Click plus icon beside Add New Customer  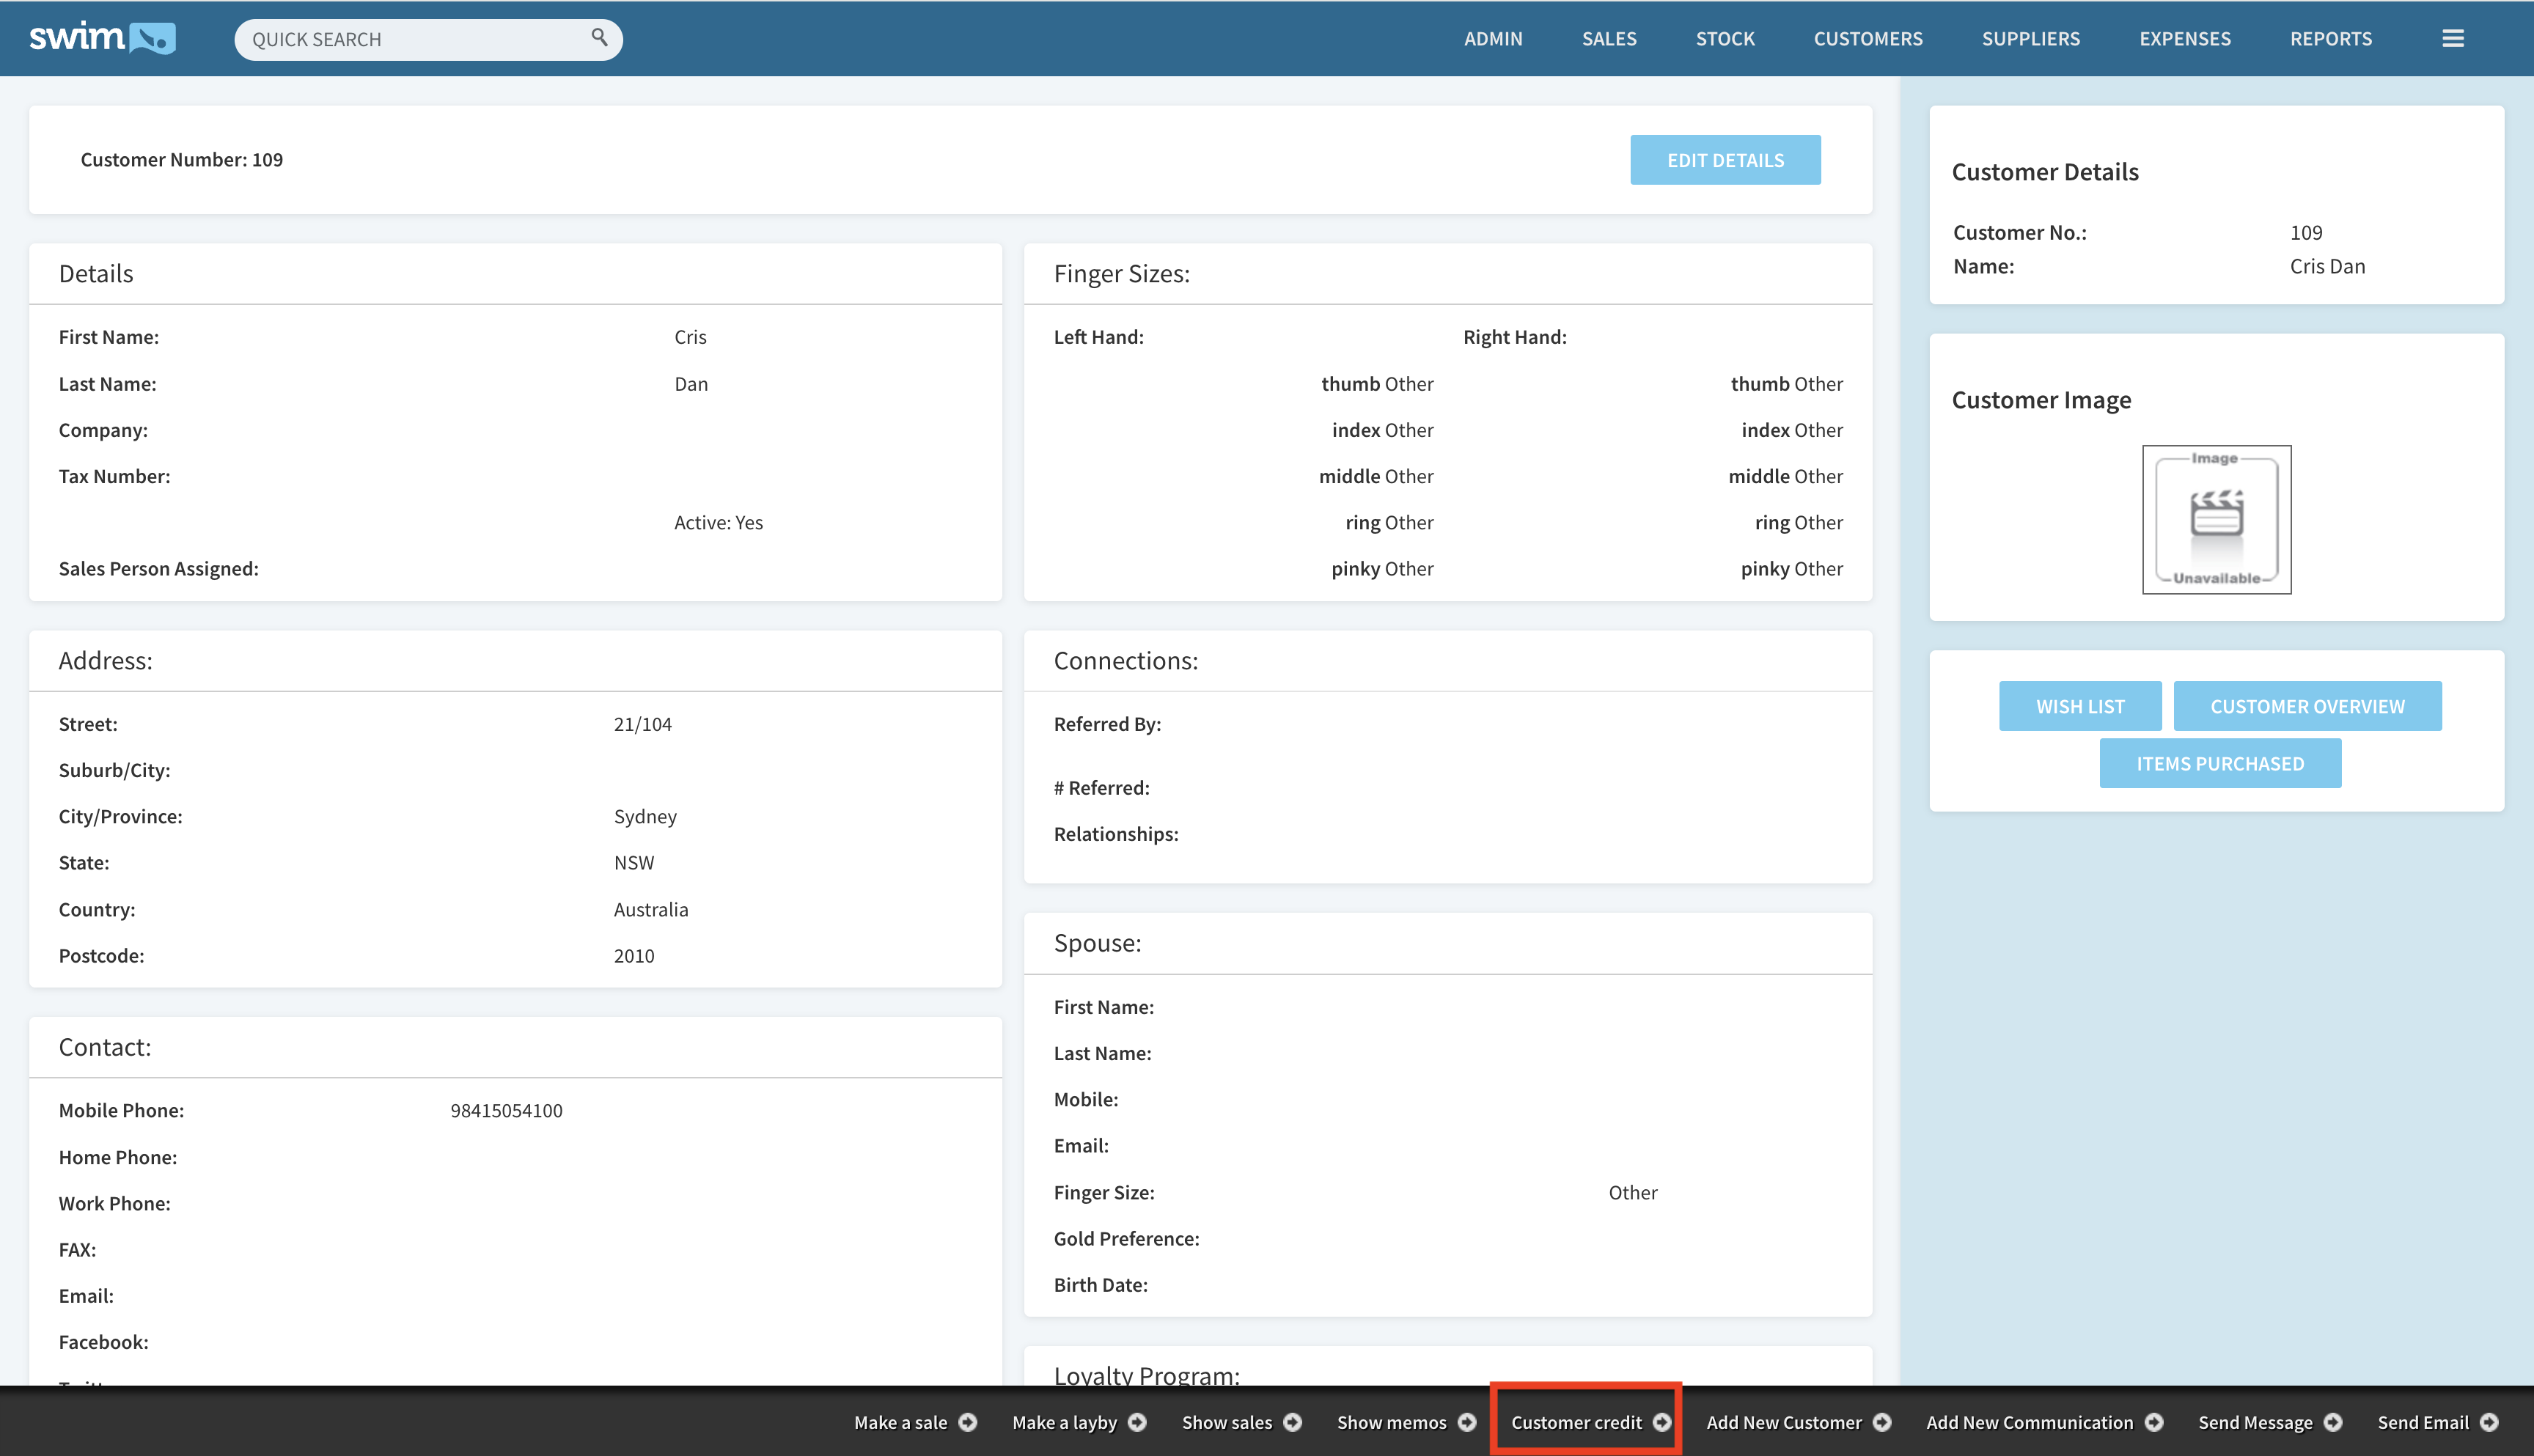1882,1422
